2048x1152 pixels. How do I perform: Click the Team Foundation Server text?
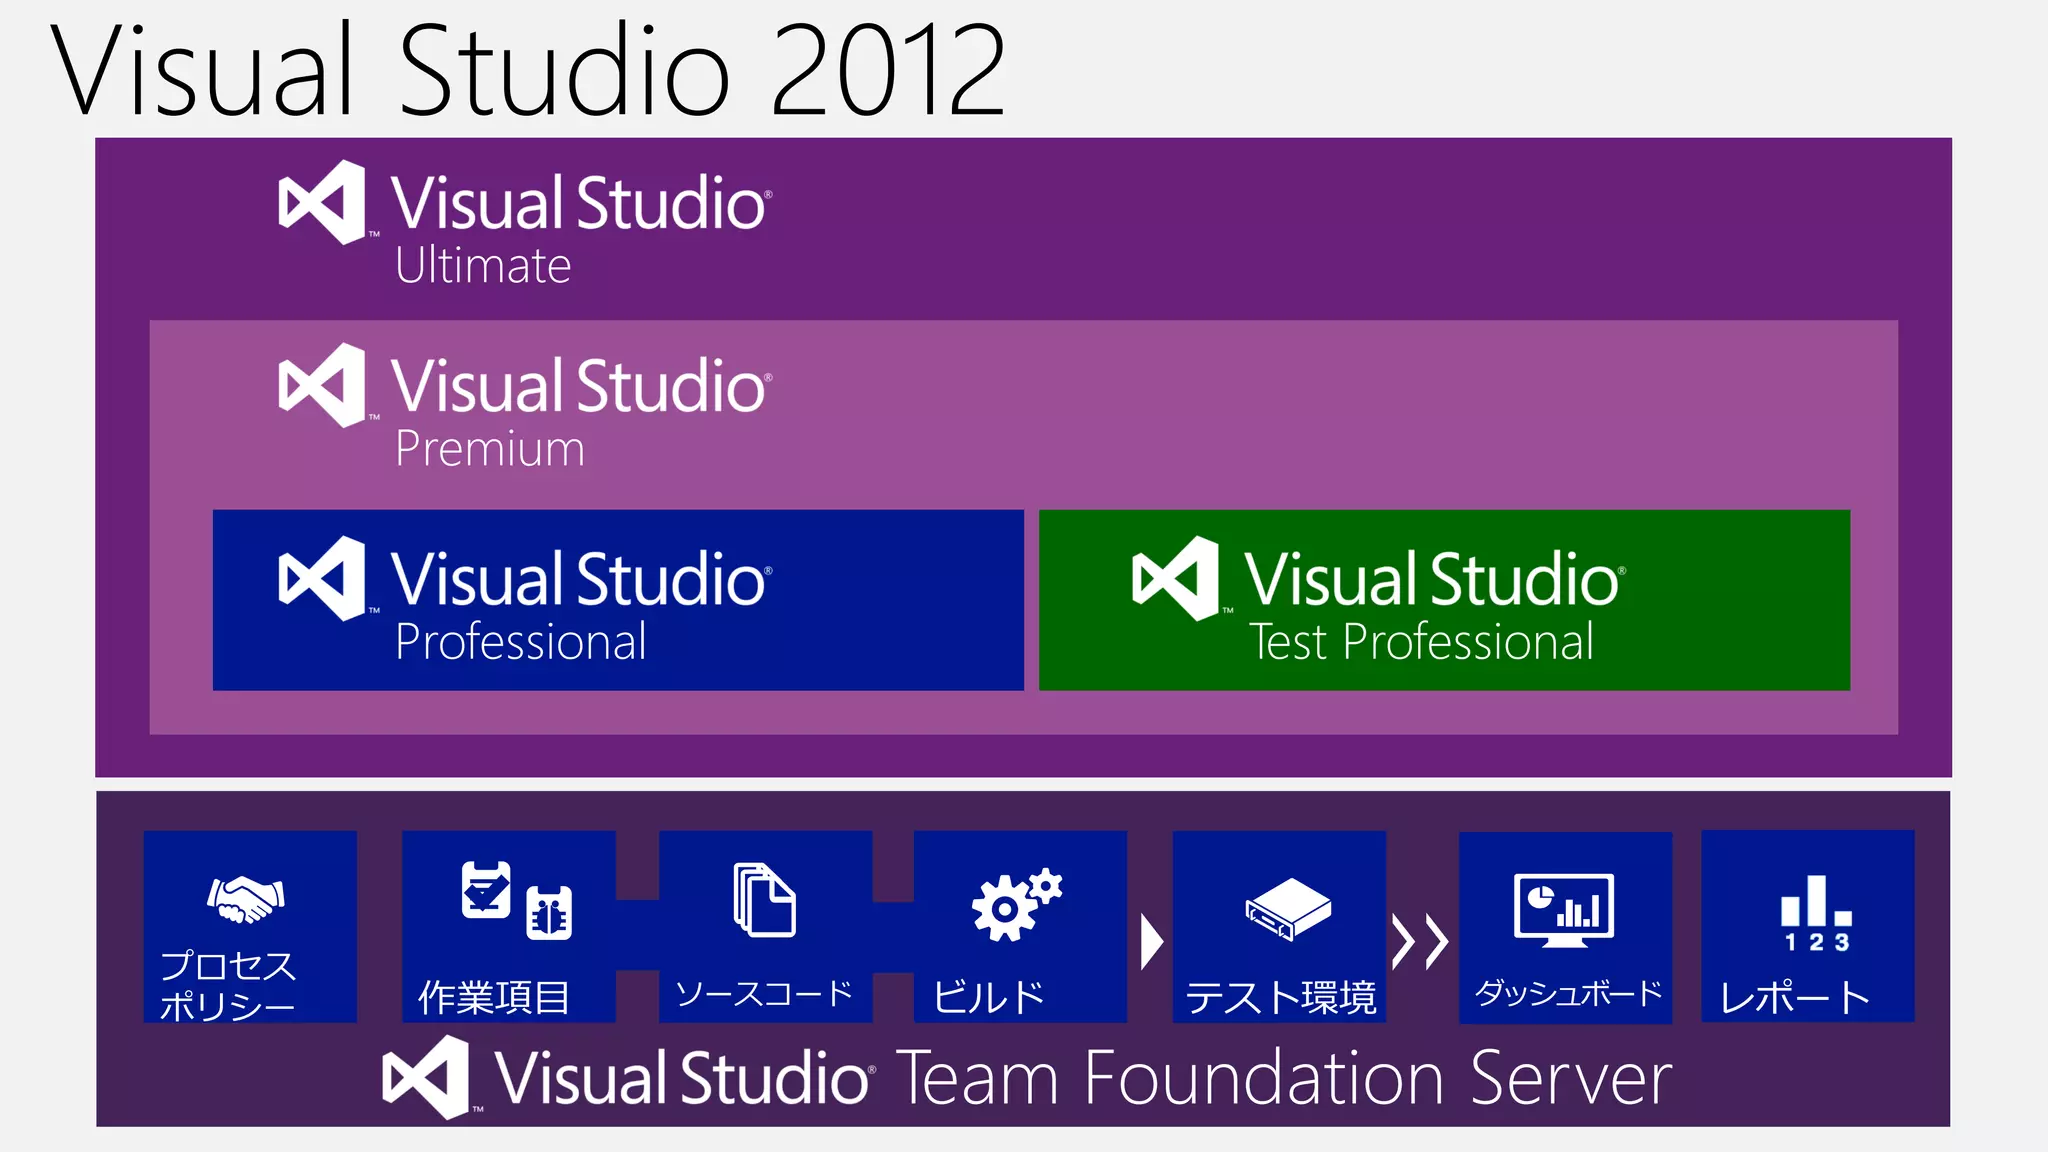(x=1284, y=1078)
